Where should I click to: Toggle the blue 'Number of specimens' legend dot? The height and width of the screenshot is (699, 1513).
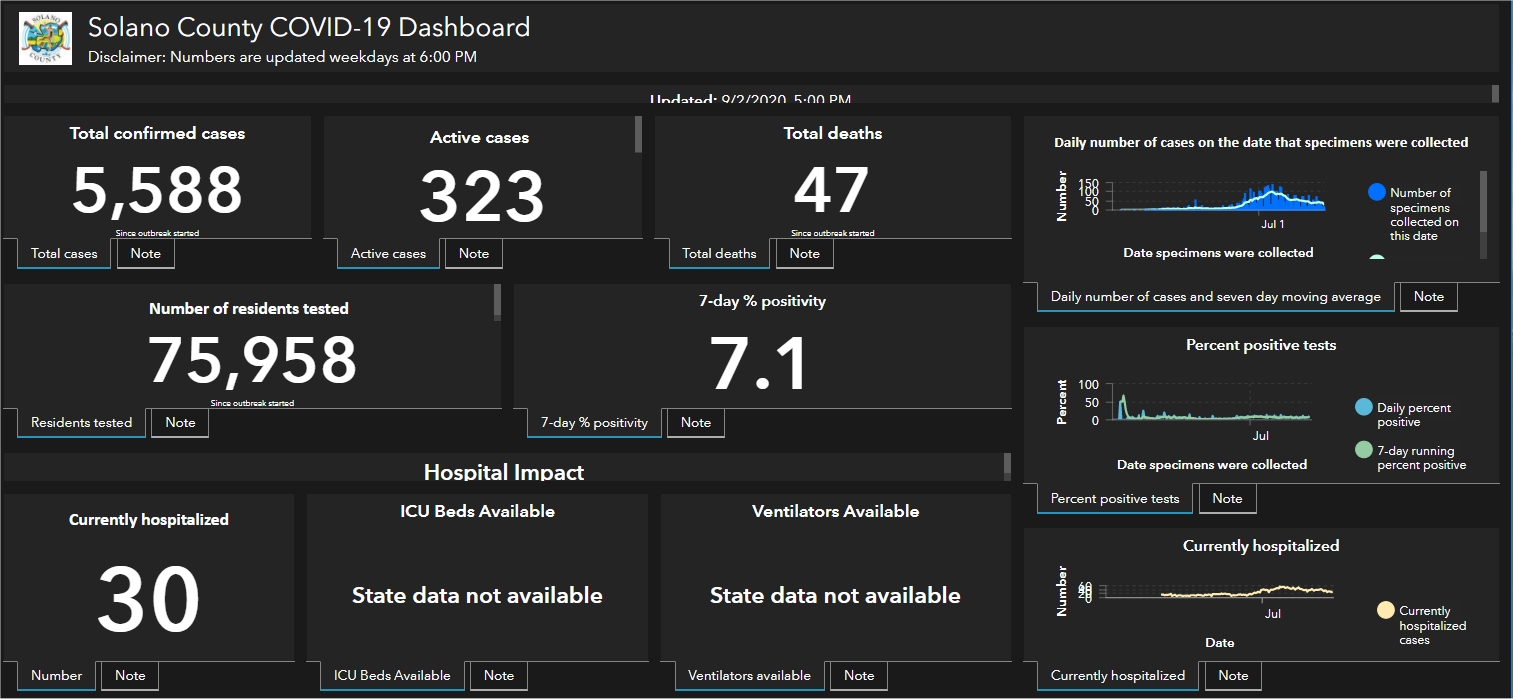click(1376, 193)
